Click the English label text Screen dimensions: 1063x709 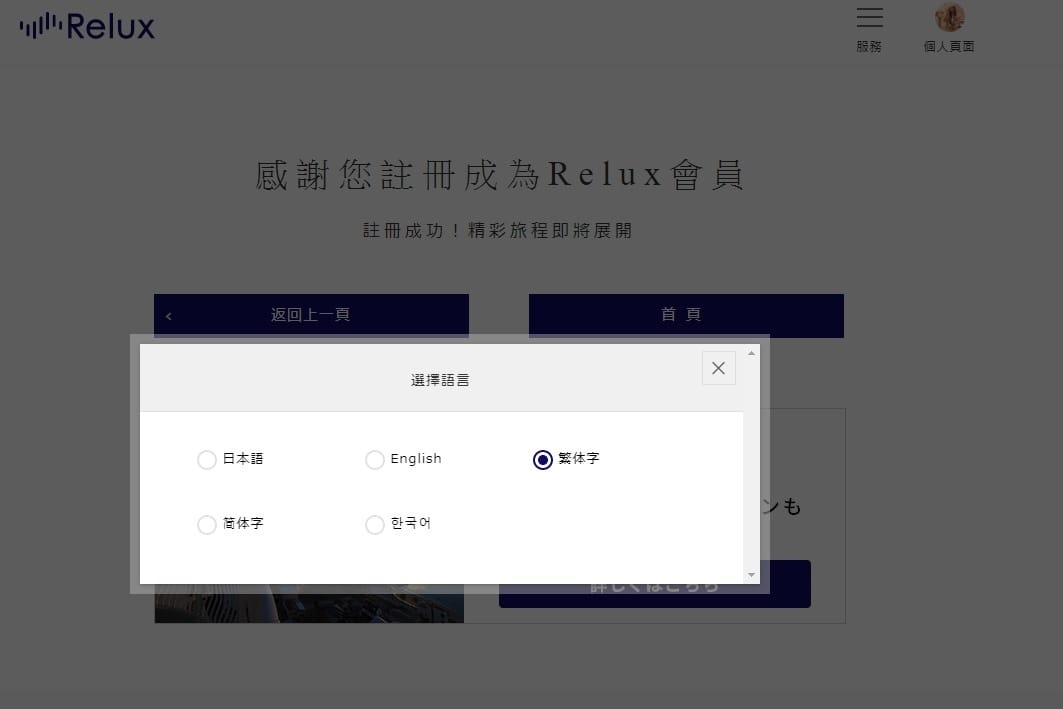tap(416, 459)
